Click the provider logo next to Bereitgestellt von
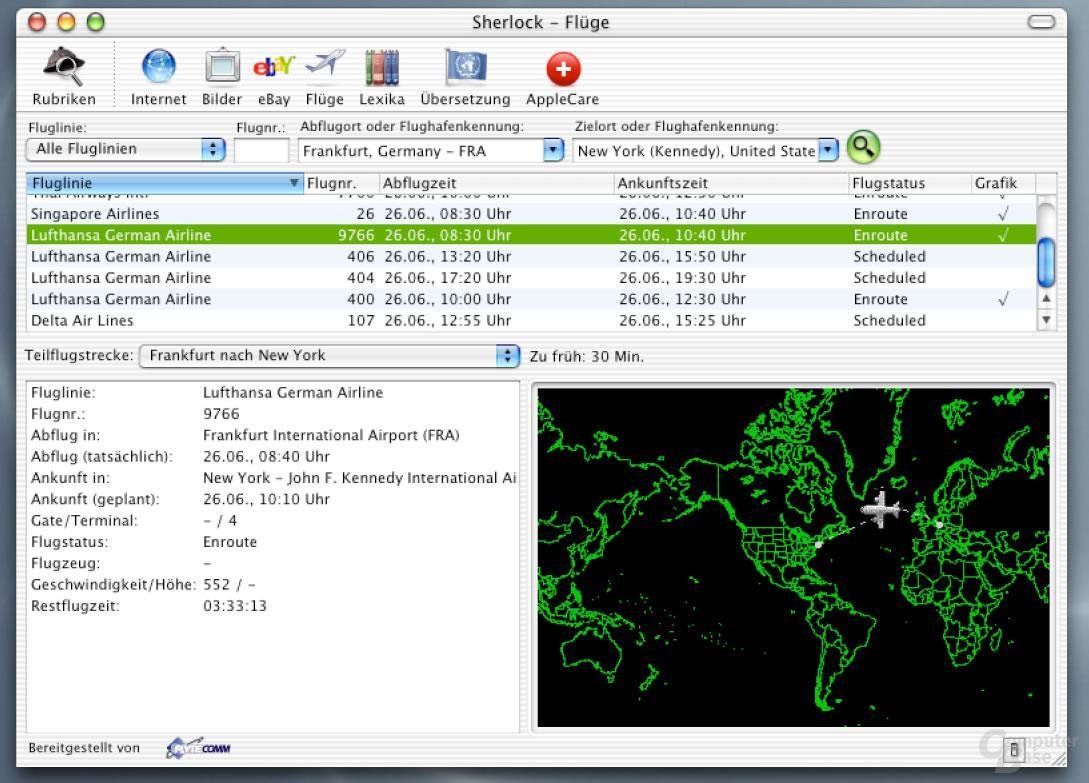The image size is (1089, 783). click(199, 748)
